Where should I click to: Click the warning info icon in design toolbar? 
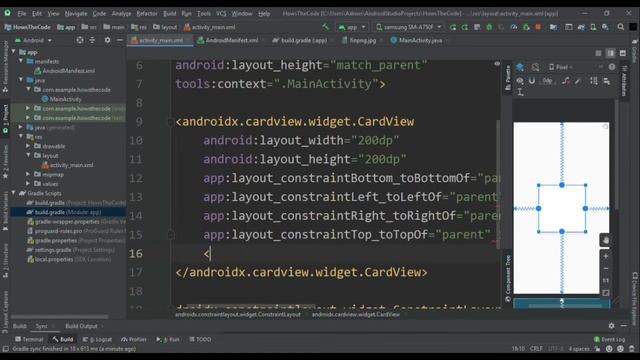tap(611, 67)
